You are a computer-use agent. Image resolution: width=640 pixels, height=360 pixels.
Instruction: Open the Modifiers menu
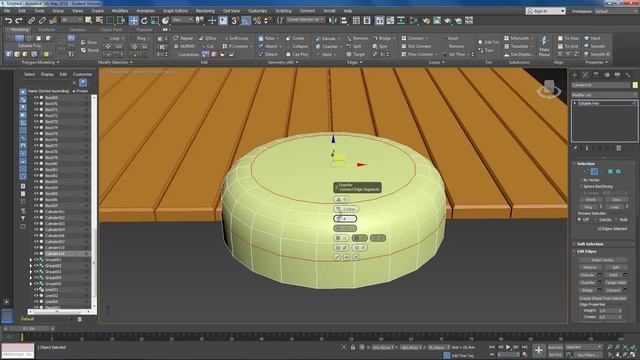pyautogui.click(x=120, y=11)
